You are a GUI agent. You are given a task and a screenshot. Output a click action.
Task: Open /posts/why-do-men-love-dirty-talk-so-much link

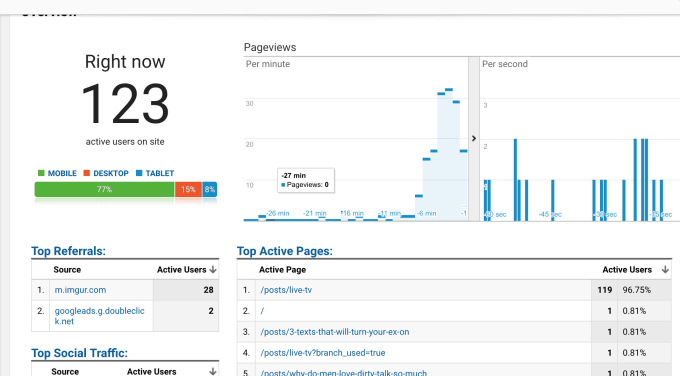click(343, 373)
